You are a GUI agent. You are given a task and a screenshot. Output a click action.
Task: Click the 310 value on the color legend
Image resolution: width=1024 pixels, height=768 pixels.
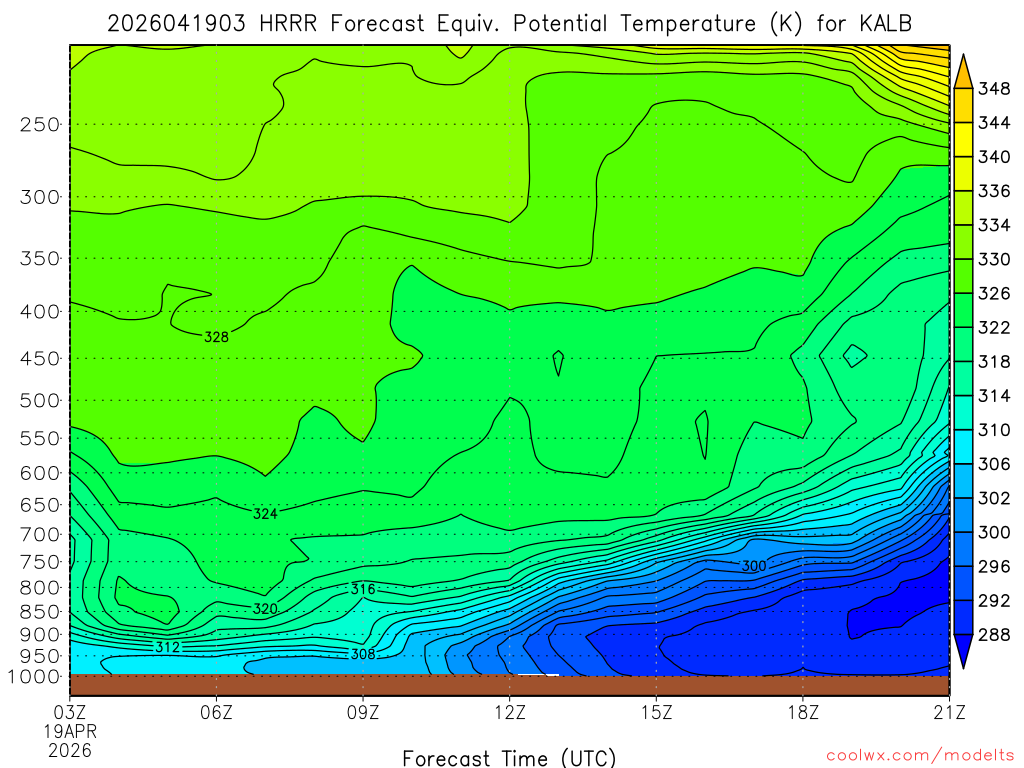pos(994,430)
